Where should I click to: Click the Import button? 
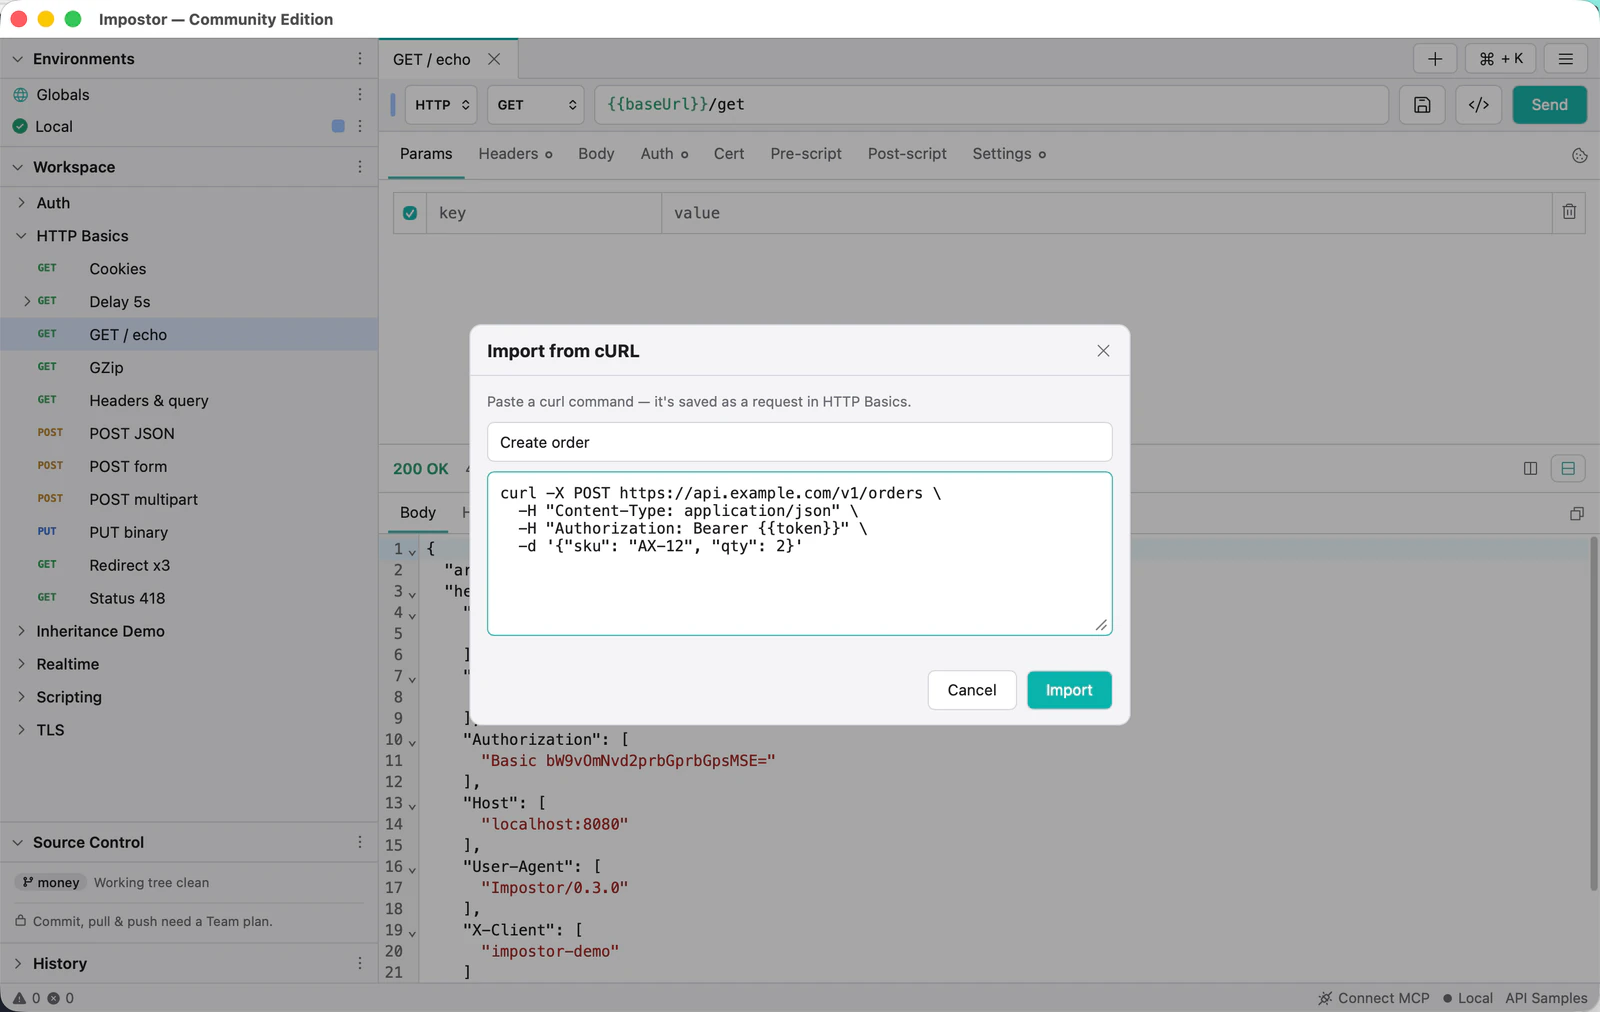(x=1069, y=690)
